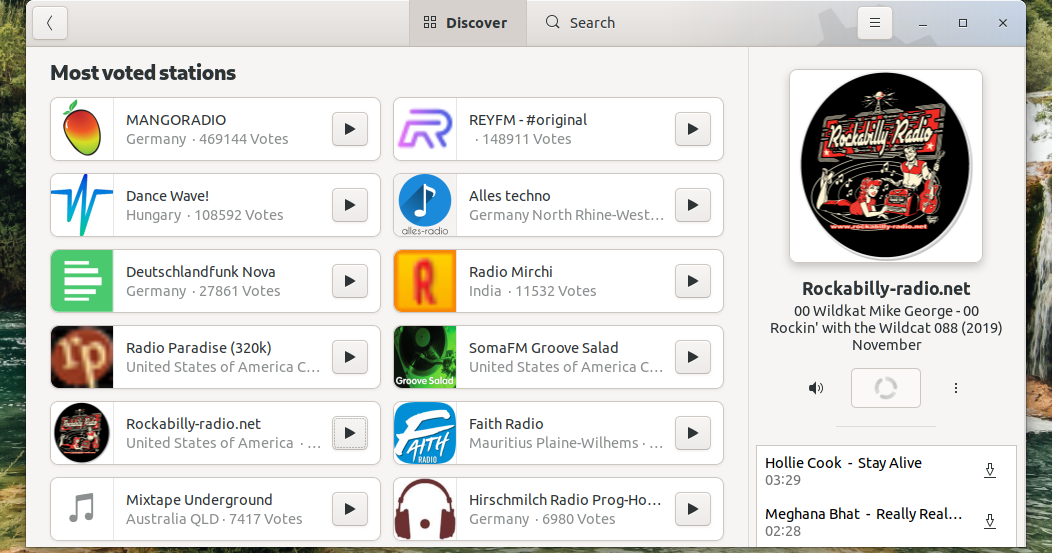Click the large Rockabilly Radio cover art
The image size is (1052, 553).
(886, 166)
